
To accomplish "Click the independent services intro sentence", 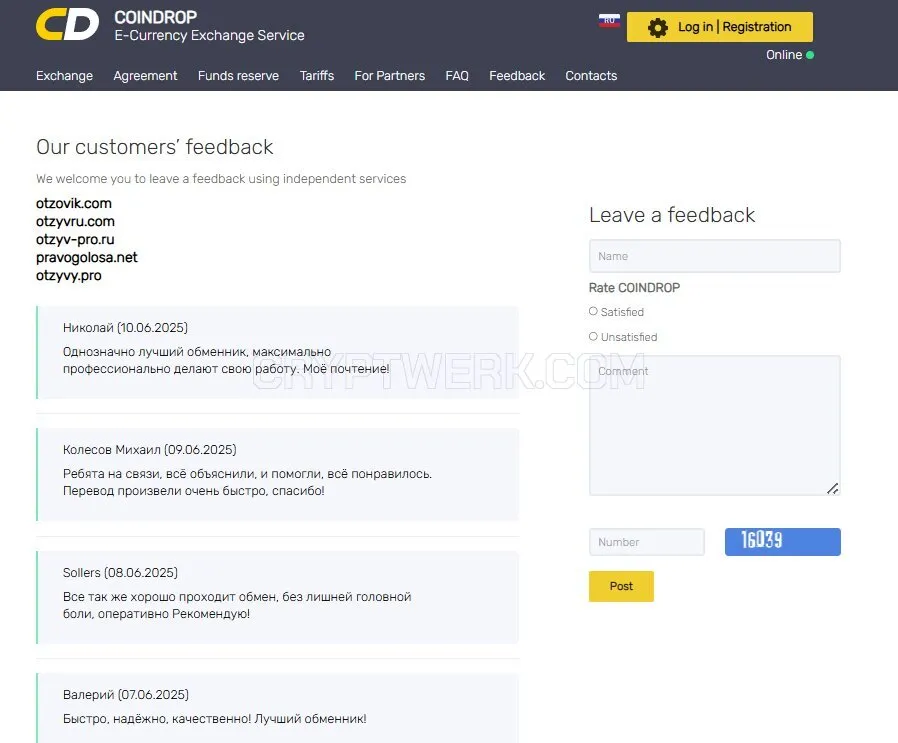I will [x=221, y=179].
